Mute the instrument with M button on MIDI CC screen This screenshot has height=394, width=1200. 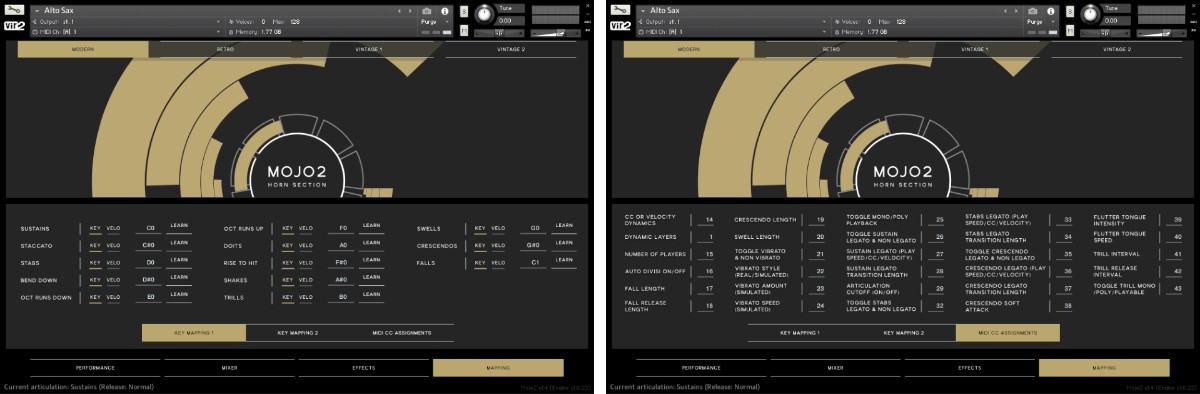[x=1069, y=30]
